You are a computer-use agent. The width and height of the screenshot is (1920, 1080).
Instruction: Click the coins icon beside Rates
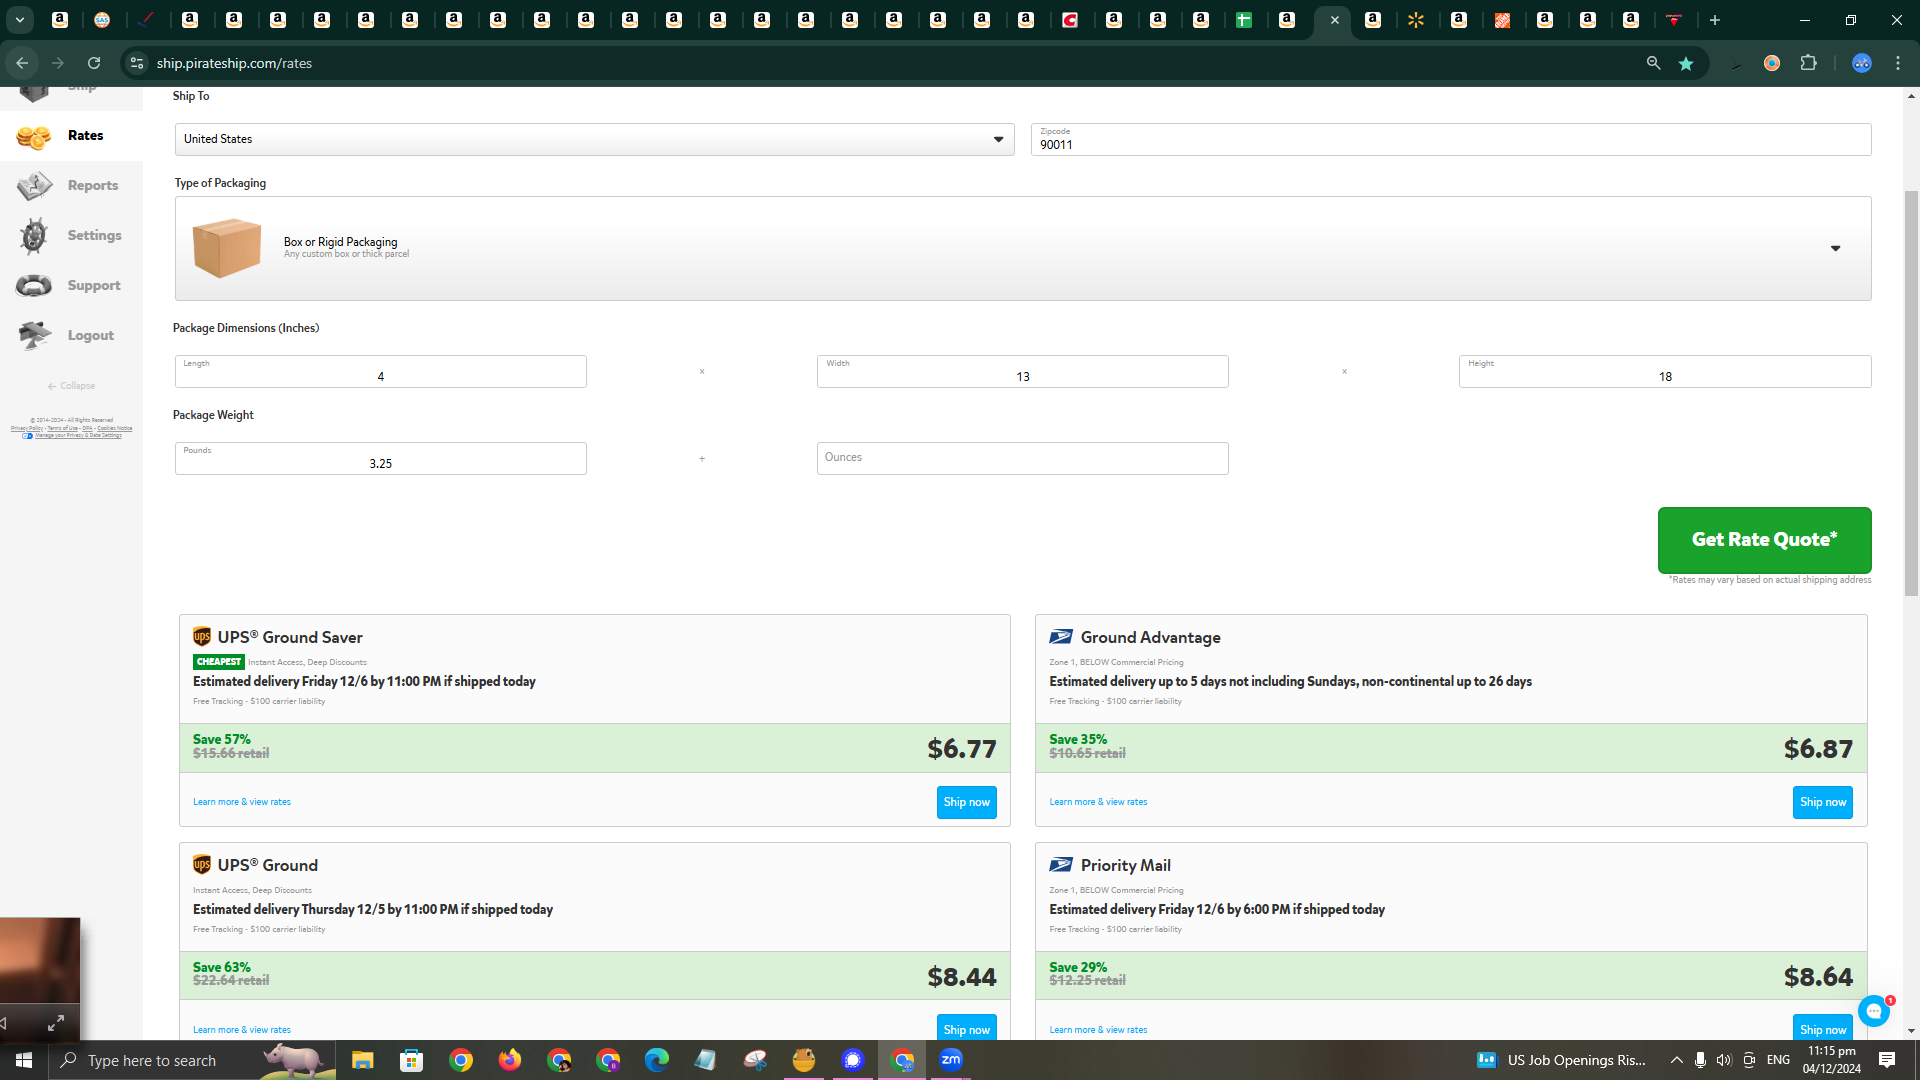pyautogui.click(x=33, y=137)
